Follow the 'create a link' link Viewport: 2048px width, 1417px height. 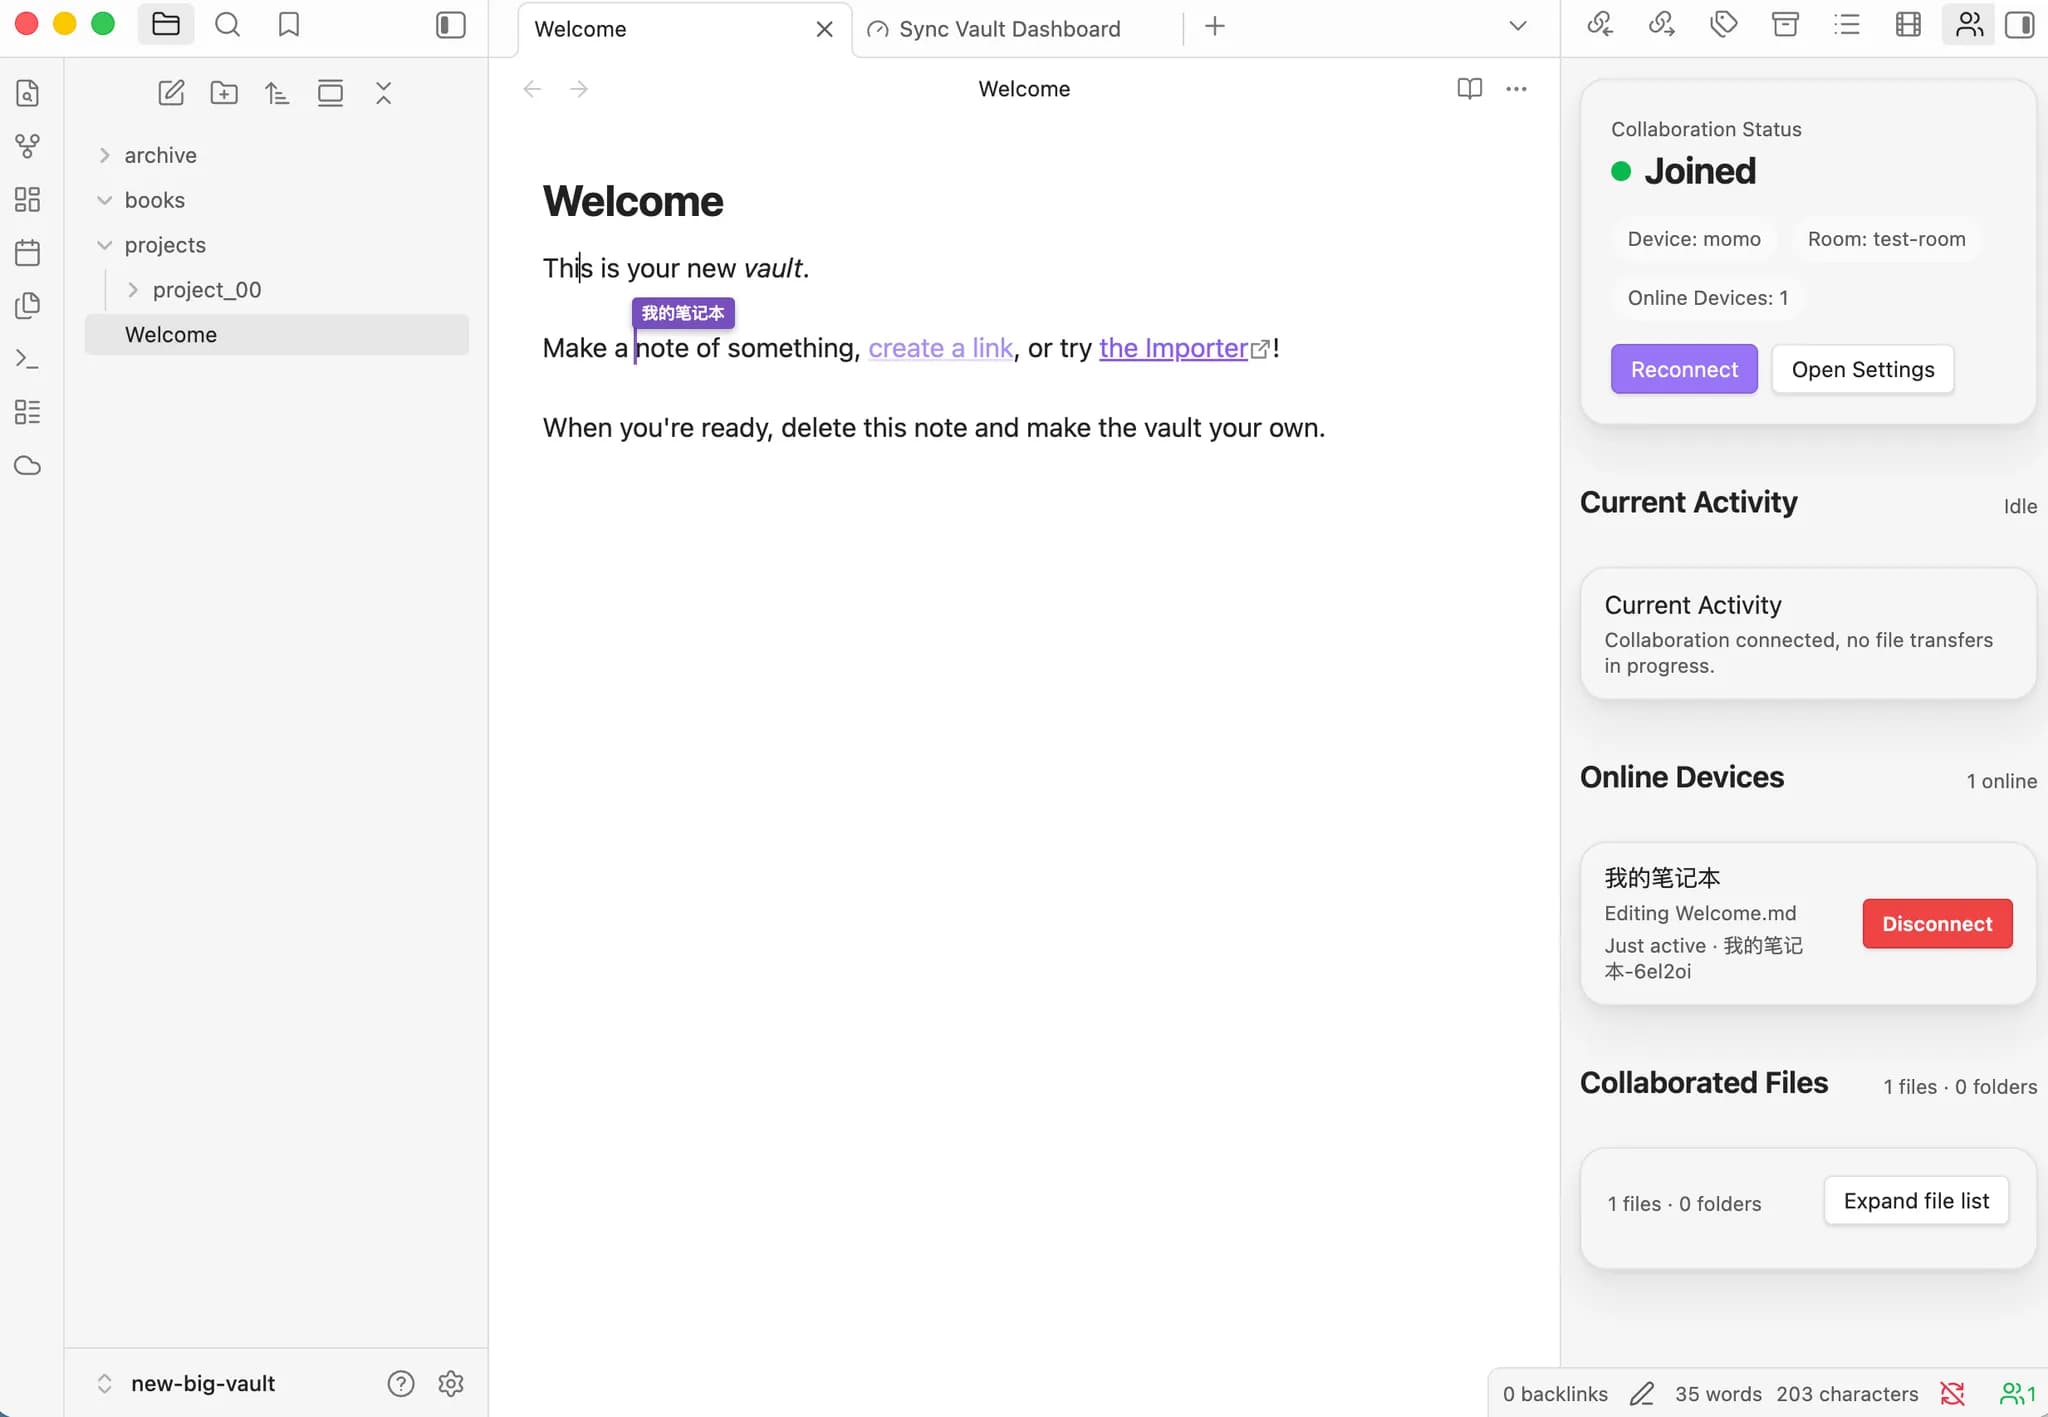[940, 348]
